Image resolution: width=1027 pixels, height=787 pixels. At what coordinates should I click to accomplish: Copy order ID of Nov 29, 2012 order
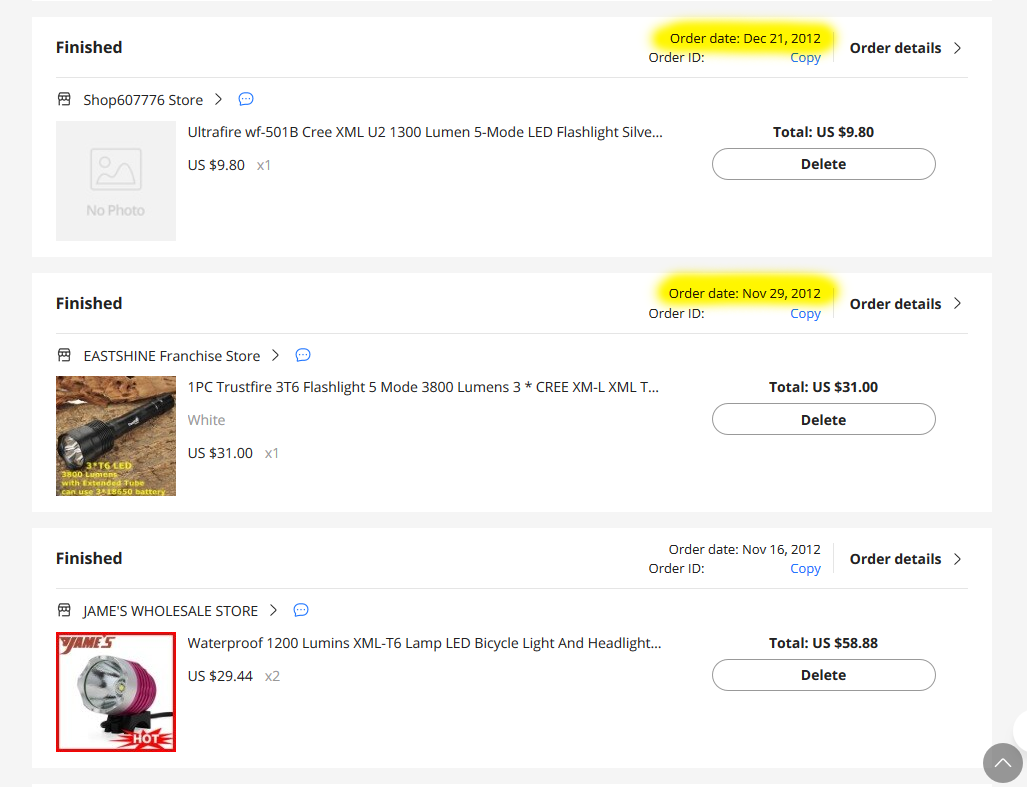pos(805,314)
